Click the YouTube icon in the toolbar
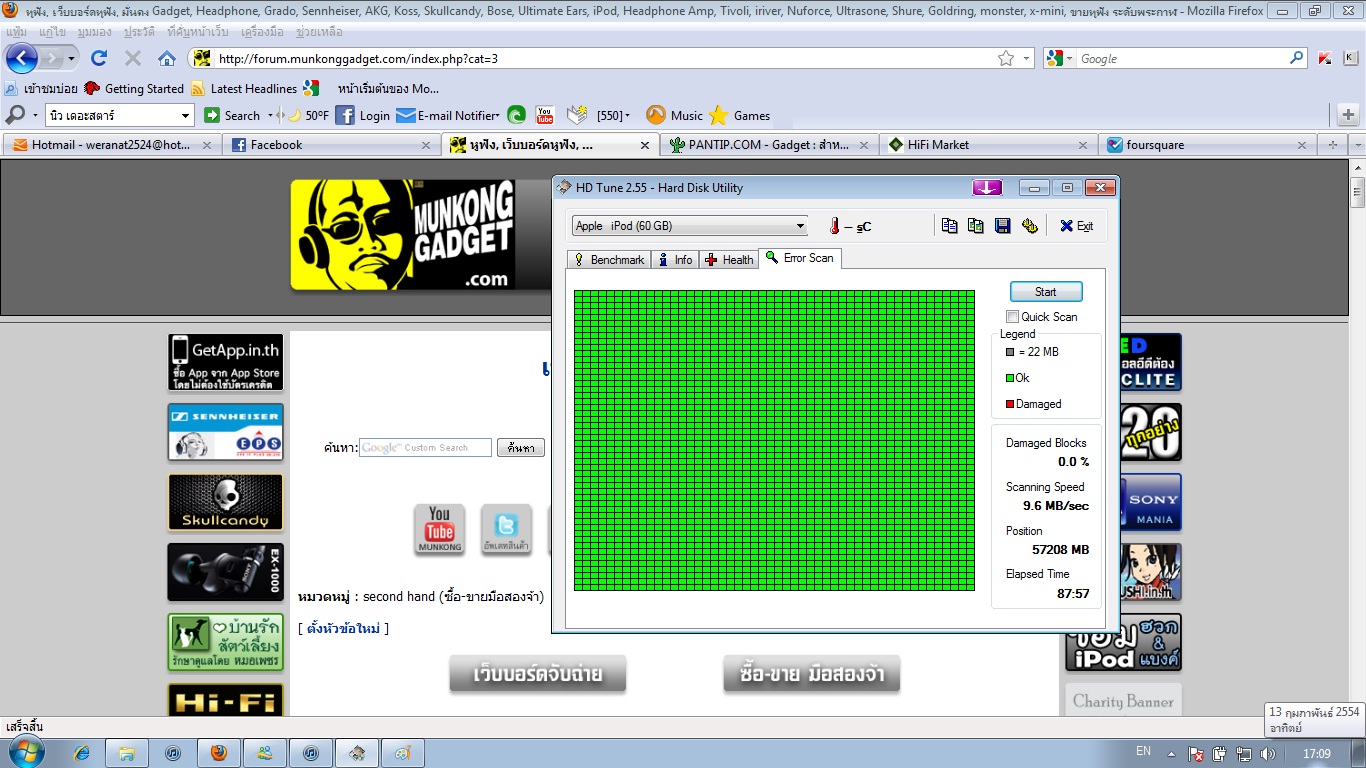 point(545,115)
